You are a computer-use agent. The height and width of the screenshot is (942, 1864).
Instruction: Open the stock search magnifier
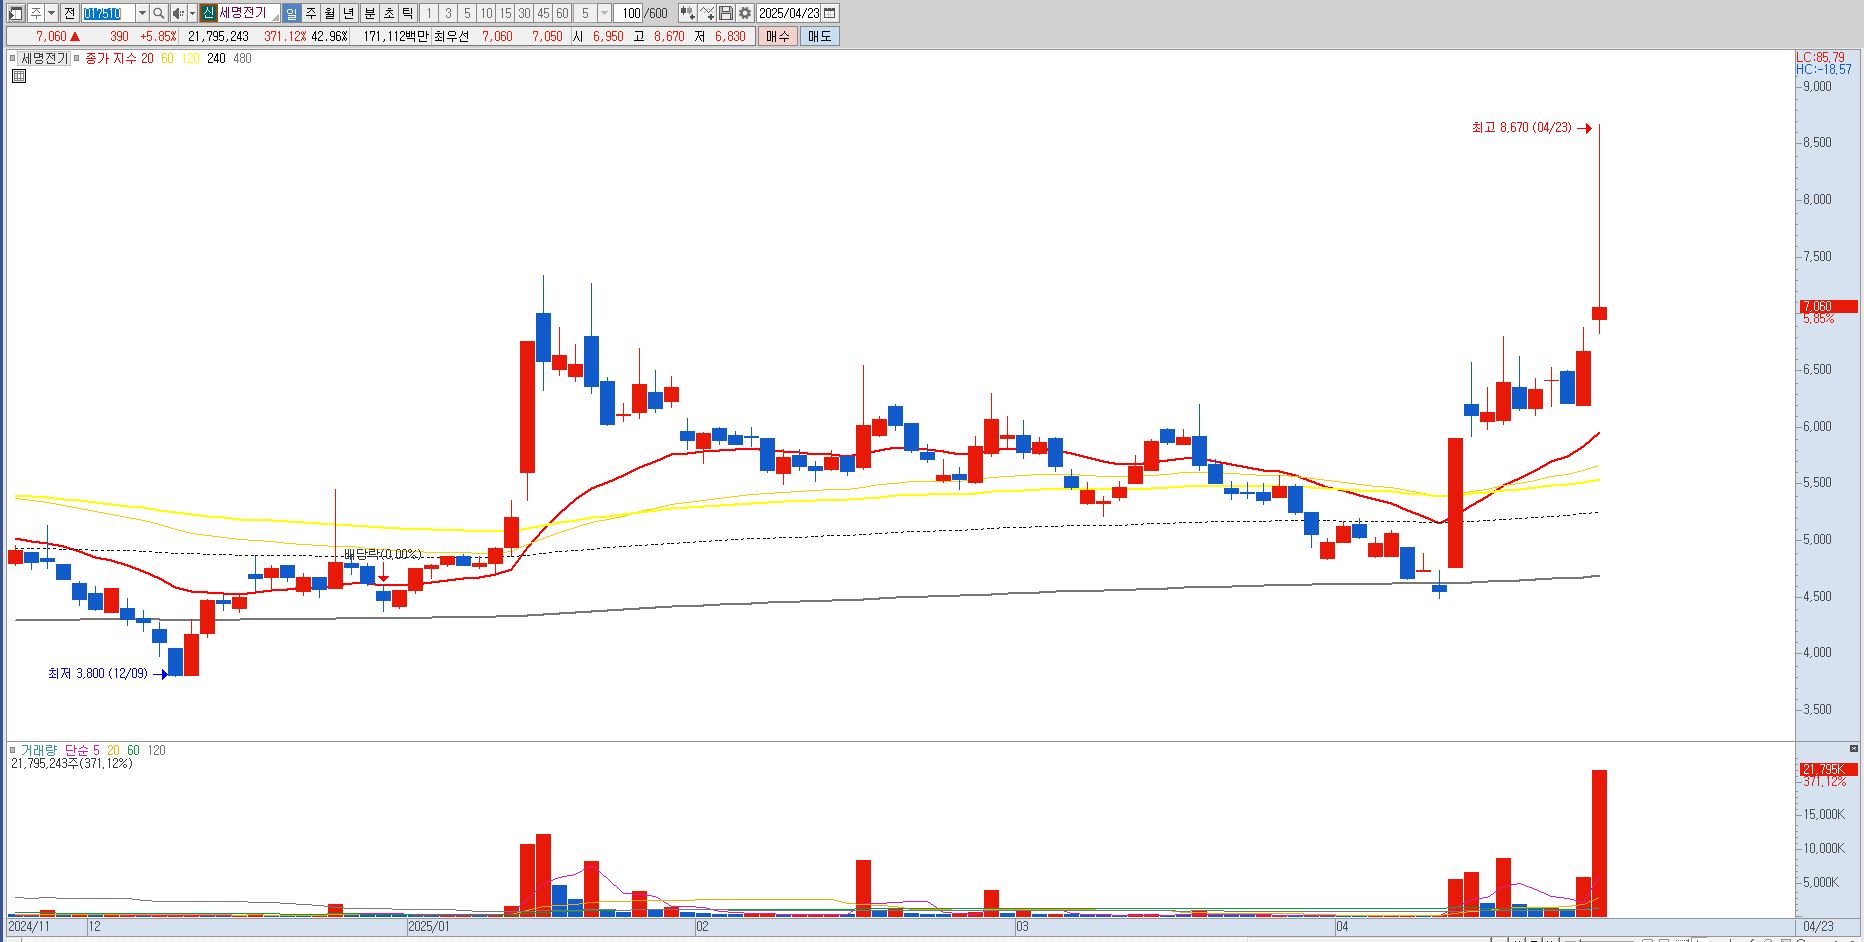(158, 13)
